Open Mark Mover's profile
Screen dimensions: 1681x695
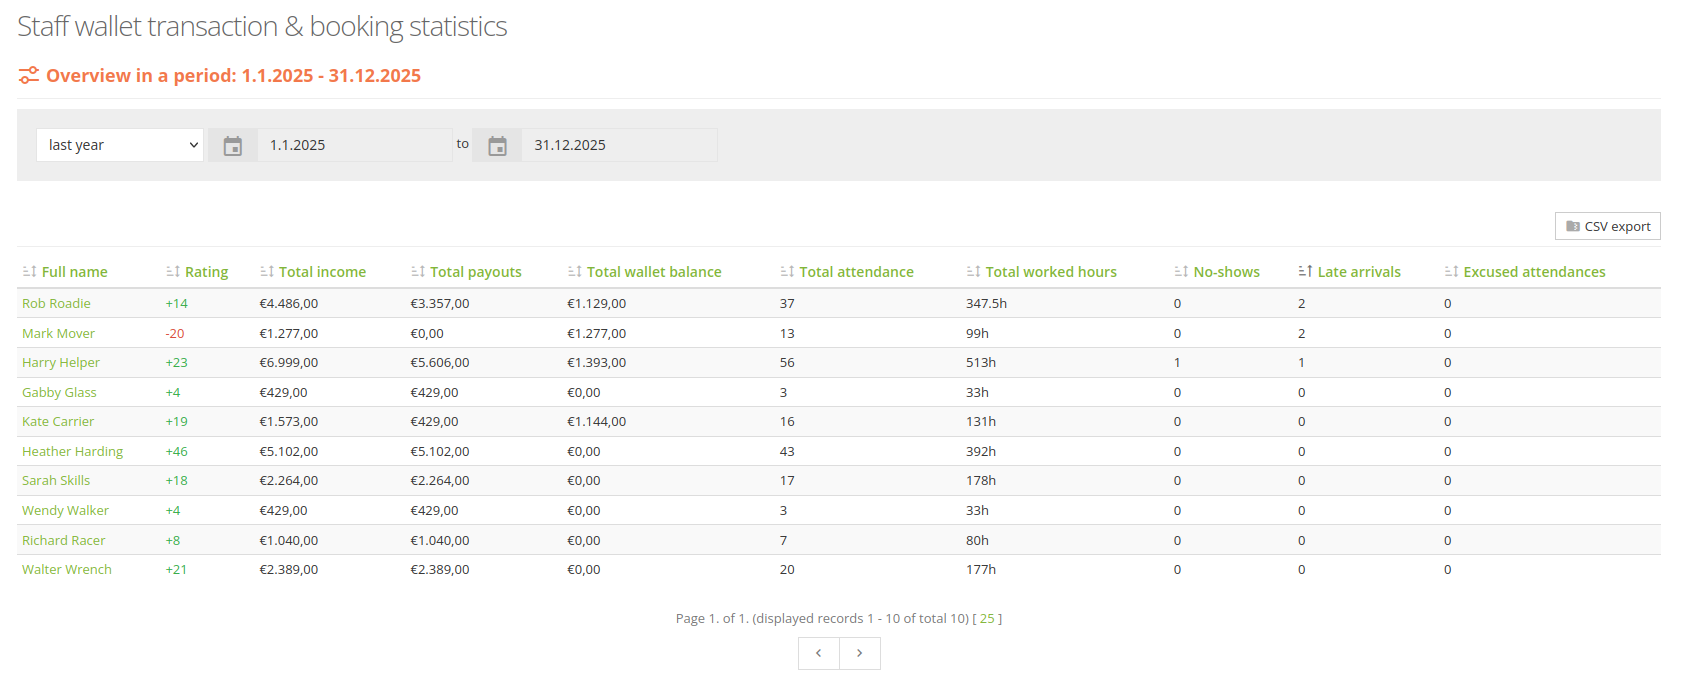tap(58, 334)
